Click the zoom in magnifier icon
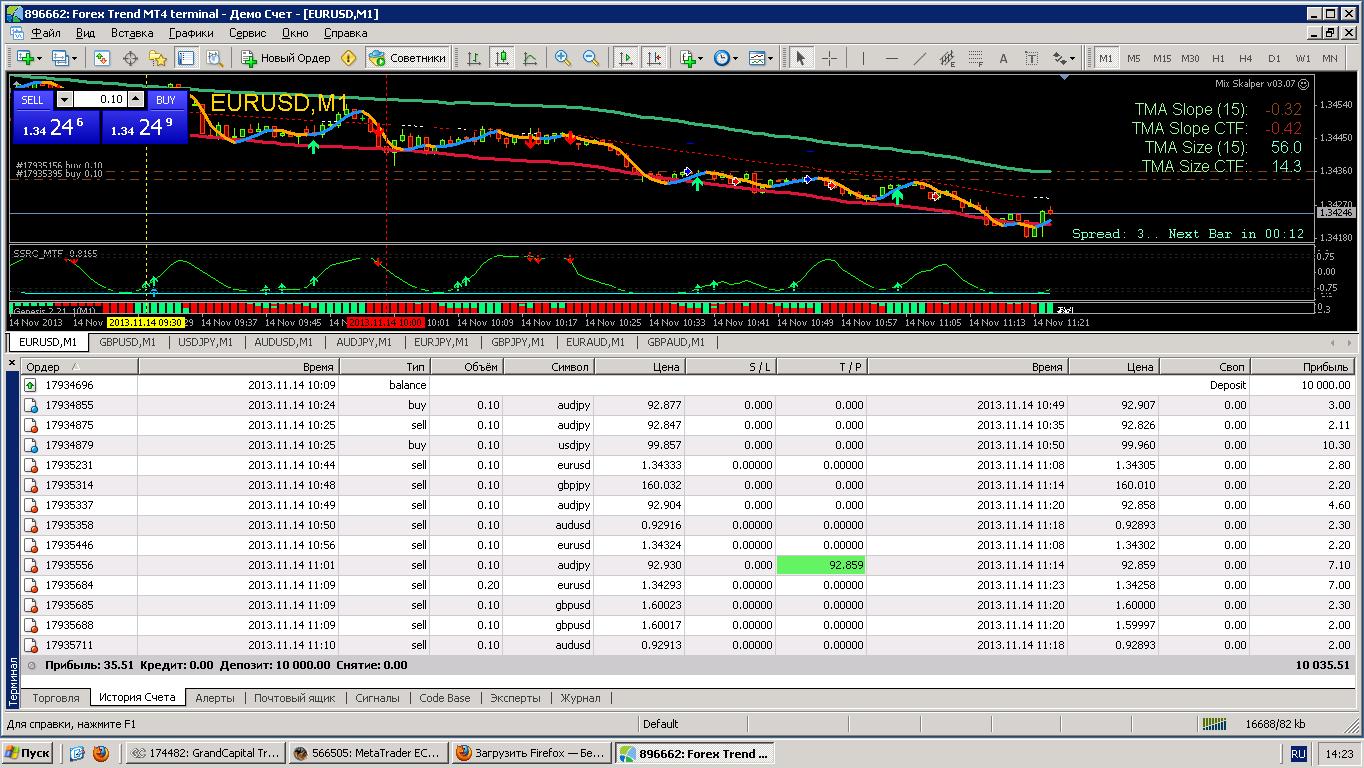 563,58
